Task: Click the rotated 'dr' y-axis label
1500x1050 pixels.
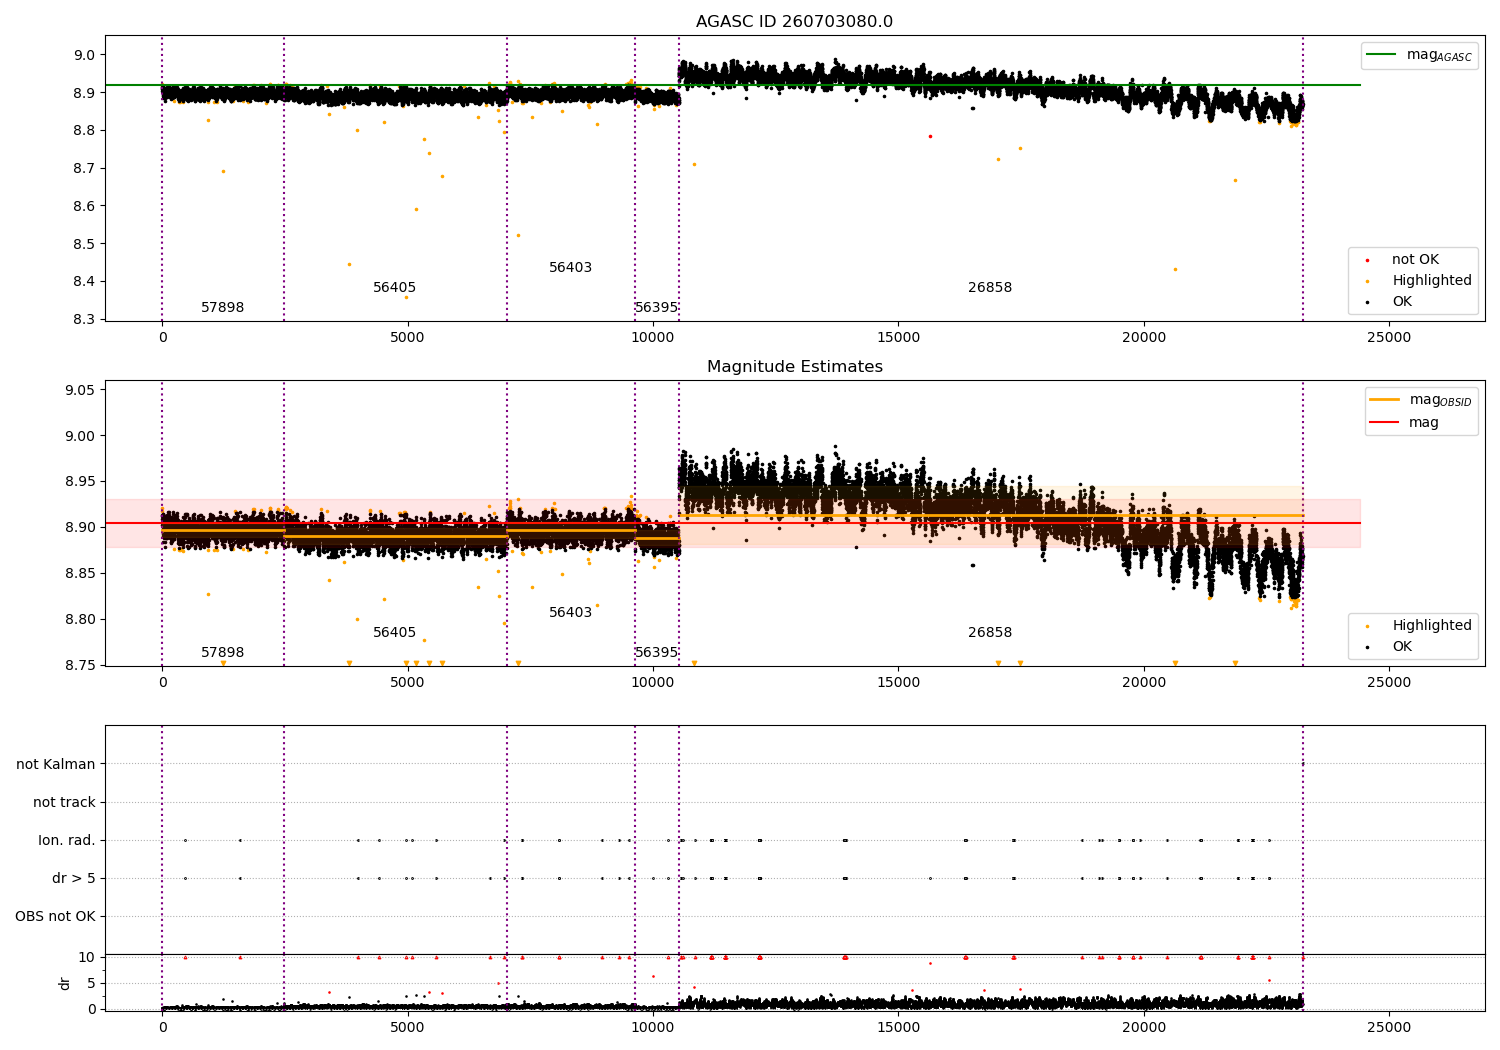Action: point(65,983)
